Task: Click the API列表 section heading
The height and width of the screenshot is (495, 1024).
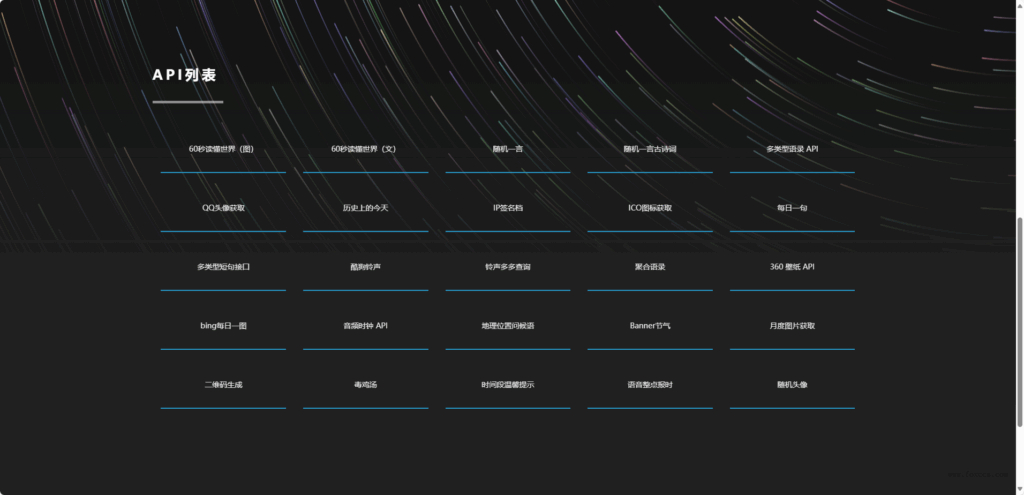Action: pyautogui.click(x=184, y=75)
